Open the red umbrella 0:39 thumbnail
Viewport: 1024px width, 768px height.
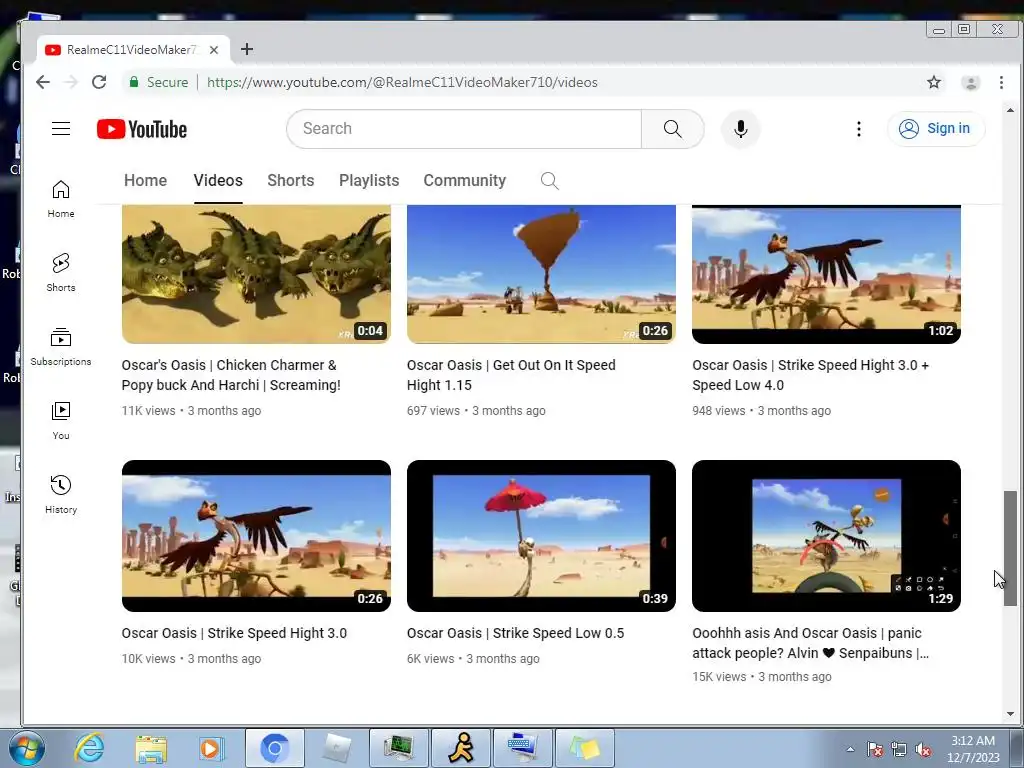541,536
